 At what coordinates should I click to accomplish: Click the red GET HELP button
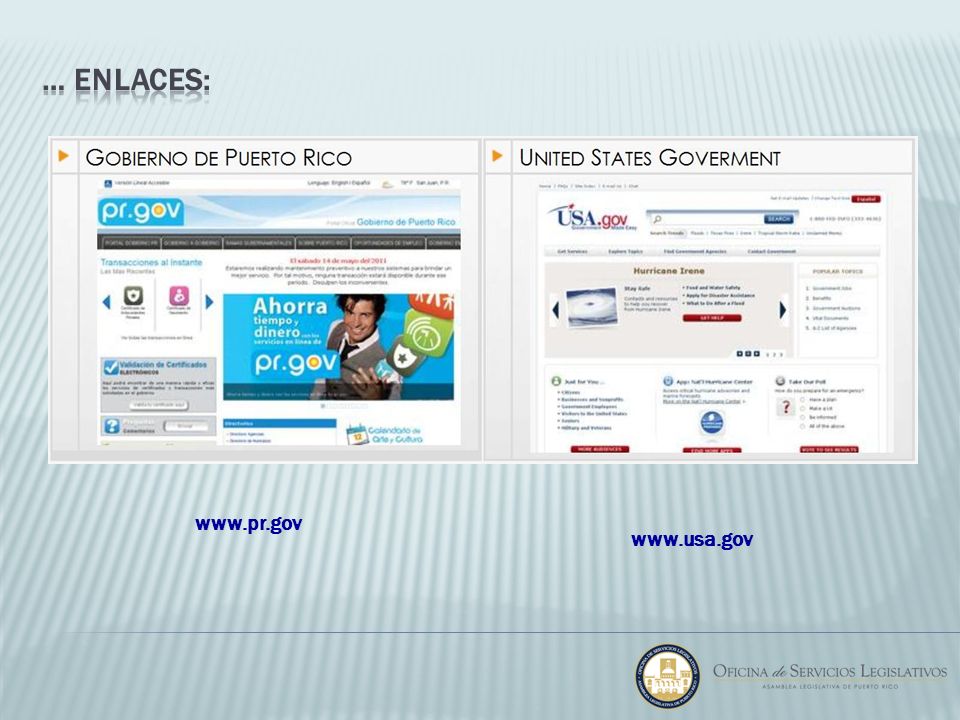712,318
